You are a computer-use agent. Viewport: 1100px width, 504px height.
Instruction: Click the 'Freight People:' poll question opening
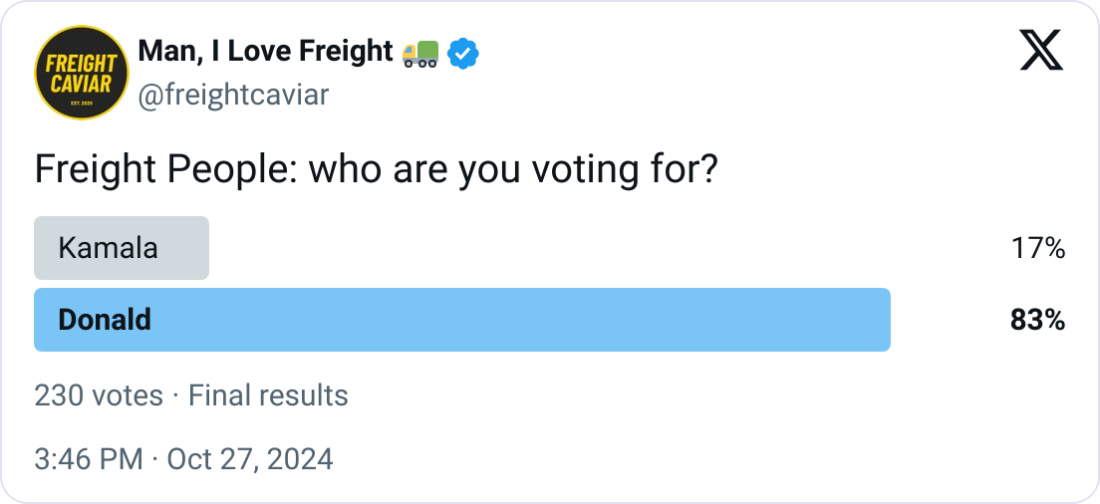tap(165, 172)
